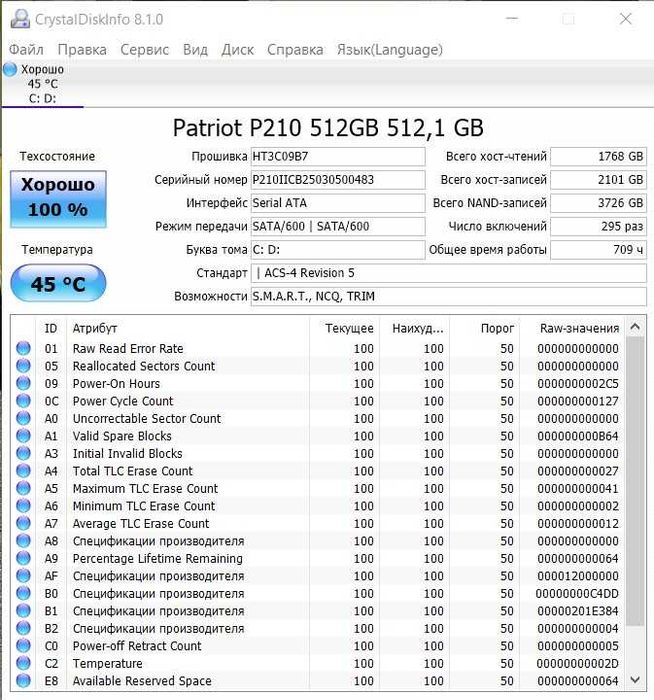Click the power-on count value 295 раз
This screenshot has width=654, height=700.
(x=598, y=226)
